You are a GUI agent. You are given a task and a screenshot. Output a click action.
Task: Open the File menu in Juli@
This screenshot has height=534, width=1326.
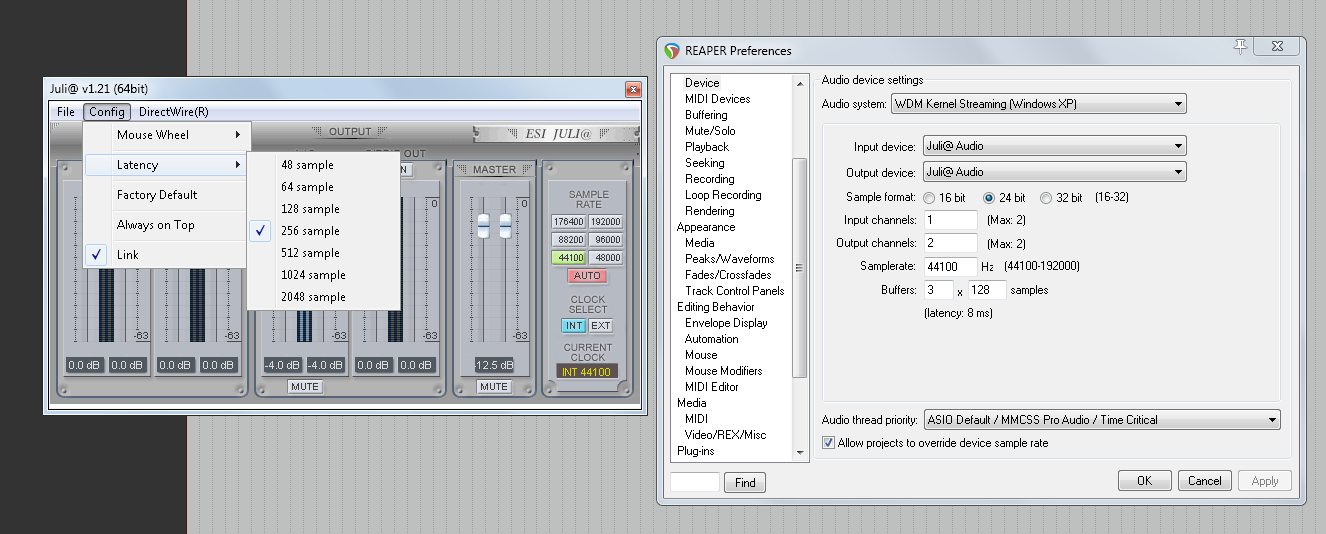[66, 112]
